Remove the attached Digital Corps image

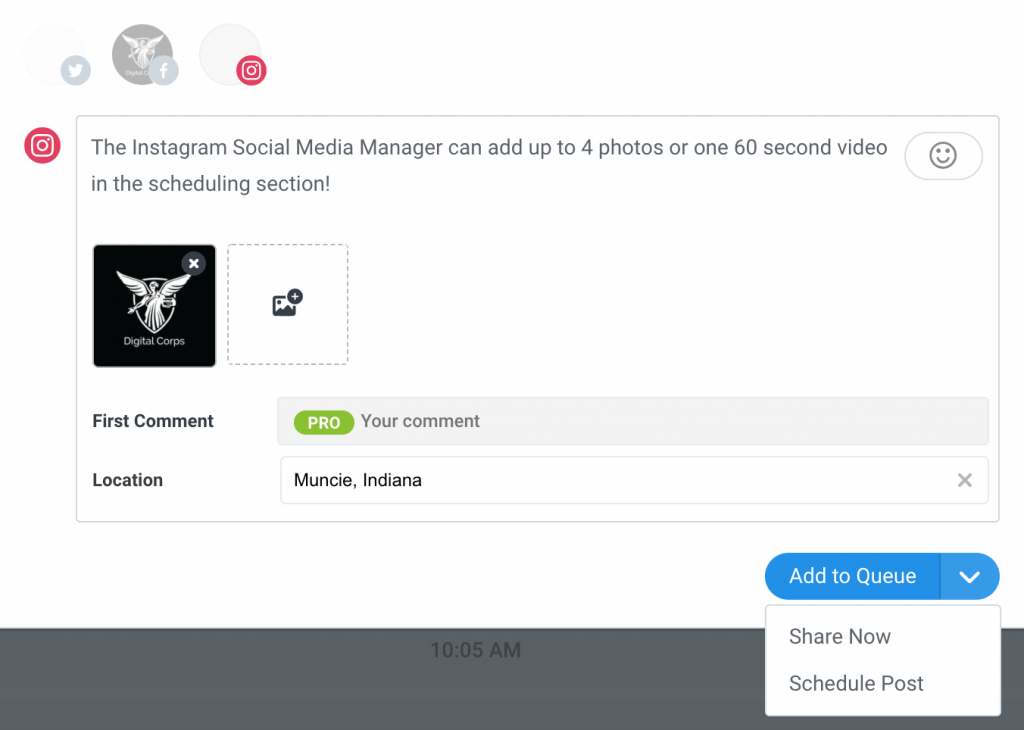tap(194, 264)
